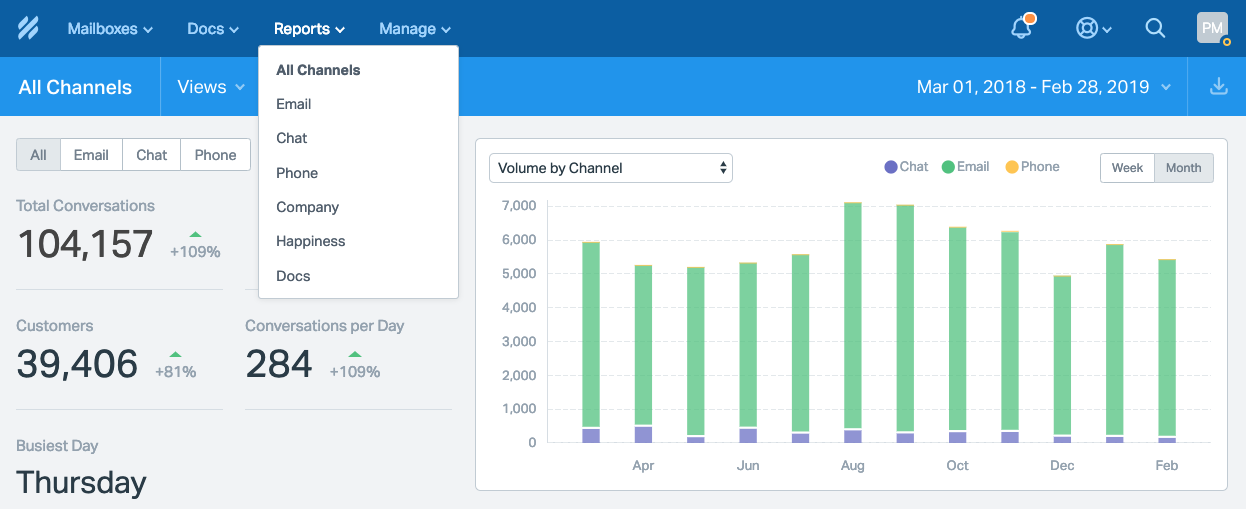
Task: Click Conversations per Day value 284
Action: (x=279, y=364)
